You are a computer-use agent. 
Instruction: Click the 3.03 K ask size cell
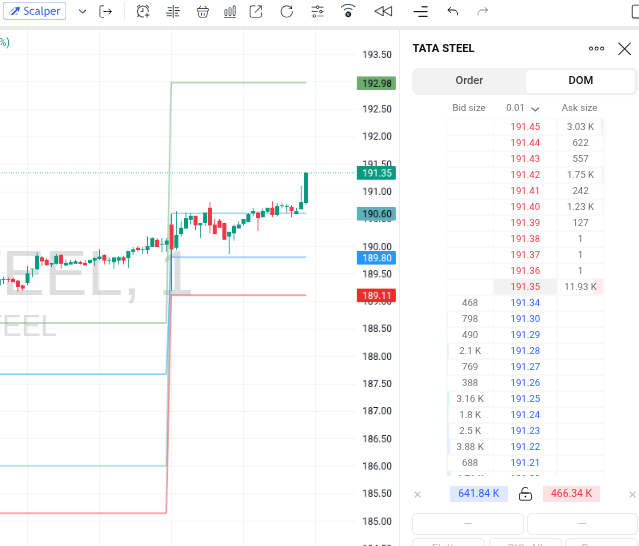coord(580,127)
